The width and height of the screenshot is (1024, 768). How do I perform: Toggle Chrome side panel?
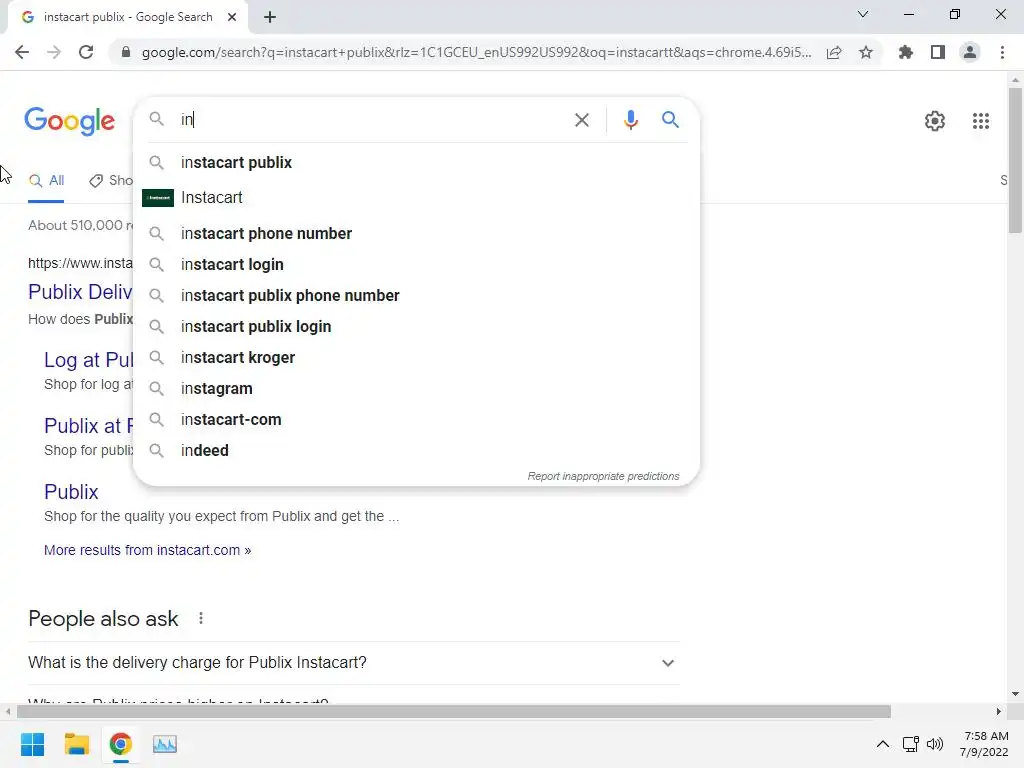pyautogui.click(x=937, y=52)
